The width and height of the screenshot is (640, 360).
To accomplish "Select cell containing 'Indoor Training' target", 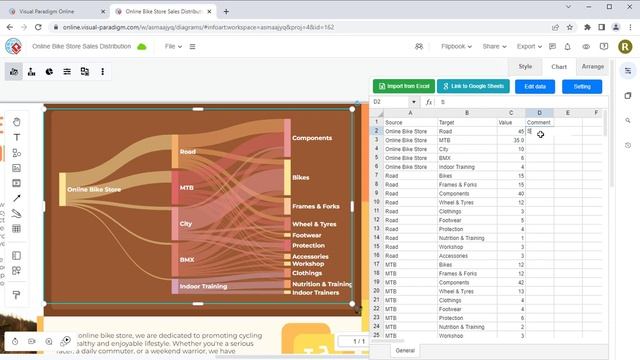I will (467, 167).
